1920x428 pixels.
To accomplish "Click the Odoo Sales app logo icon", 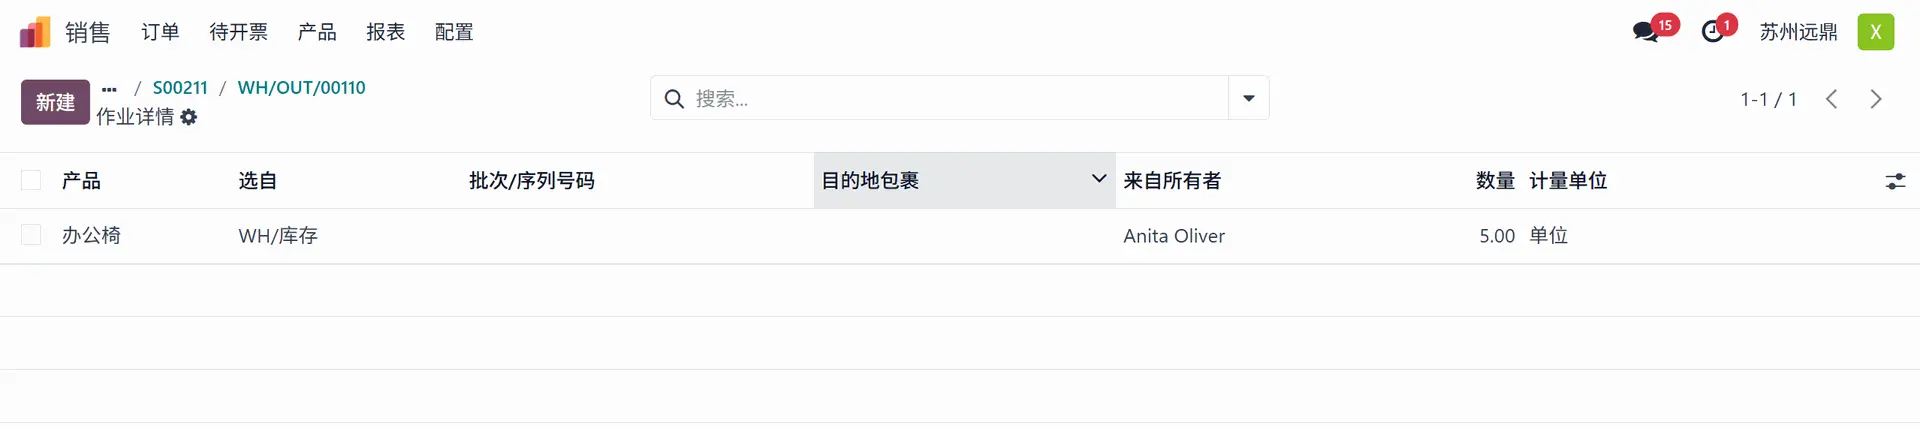I will [x=35, y=32].
